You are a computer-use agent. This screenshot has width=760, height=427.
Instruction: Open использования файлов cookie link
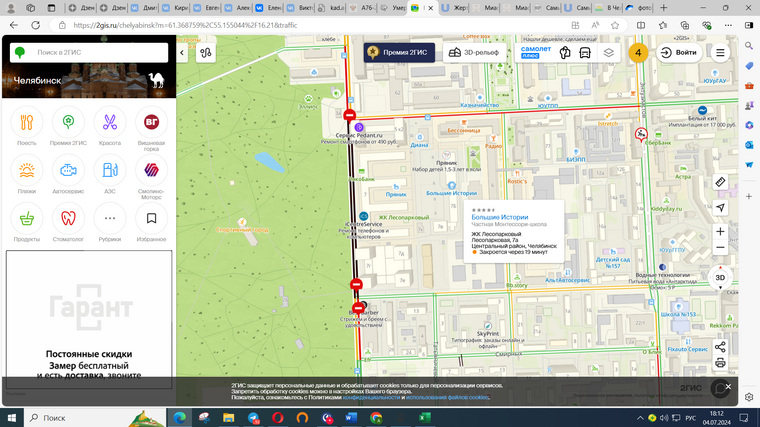tap(447, 397)
